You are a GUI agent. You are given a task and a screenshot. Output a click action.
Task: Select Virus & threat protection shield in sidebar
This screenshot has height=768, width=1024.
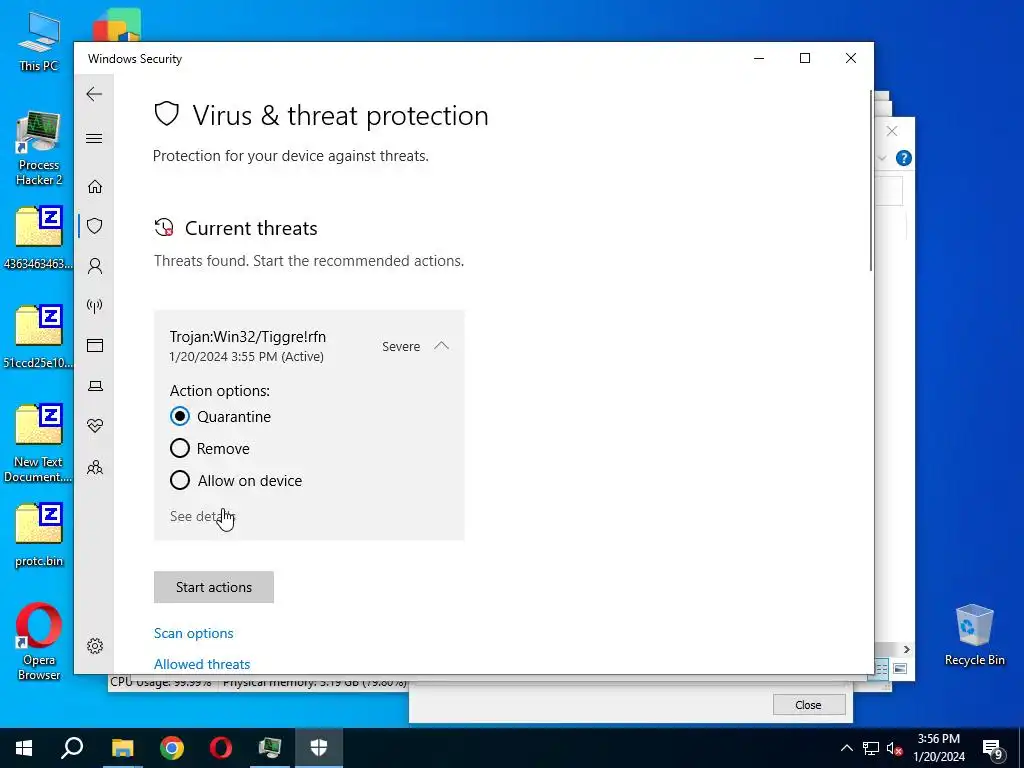(95, 226)
